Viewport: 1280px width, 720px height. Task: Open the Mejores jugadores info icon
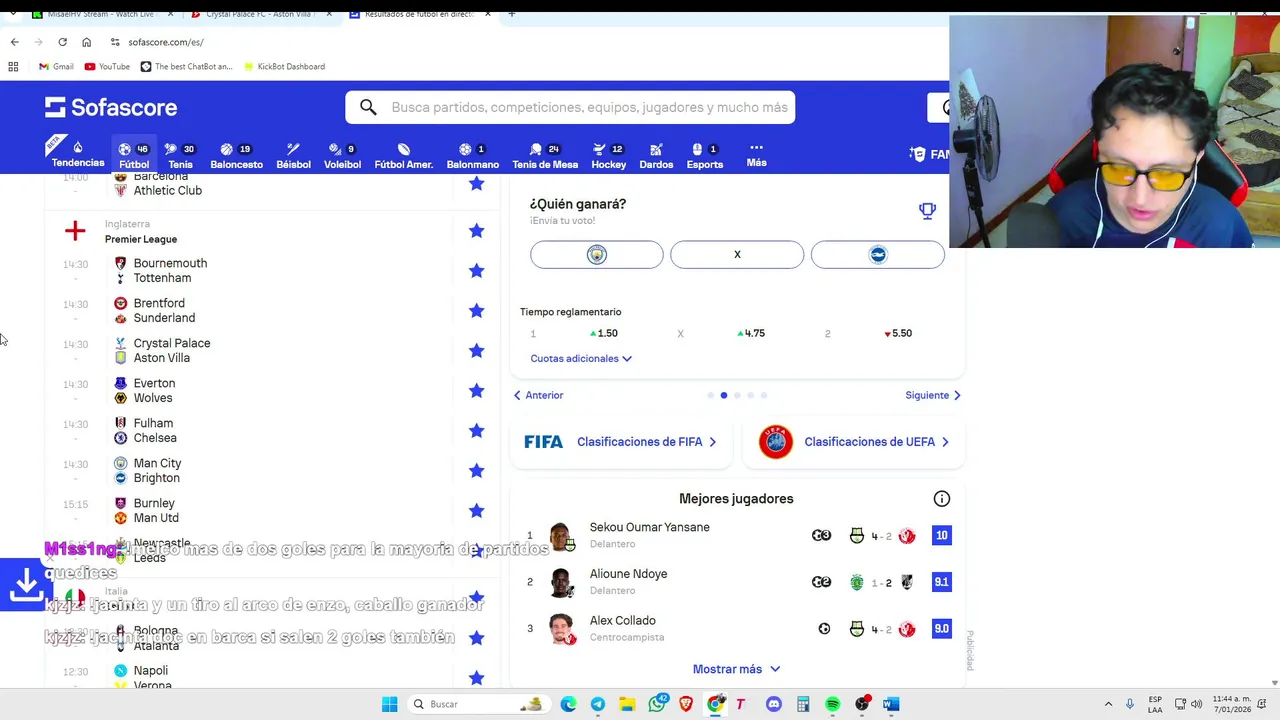[941, 499]
